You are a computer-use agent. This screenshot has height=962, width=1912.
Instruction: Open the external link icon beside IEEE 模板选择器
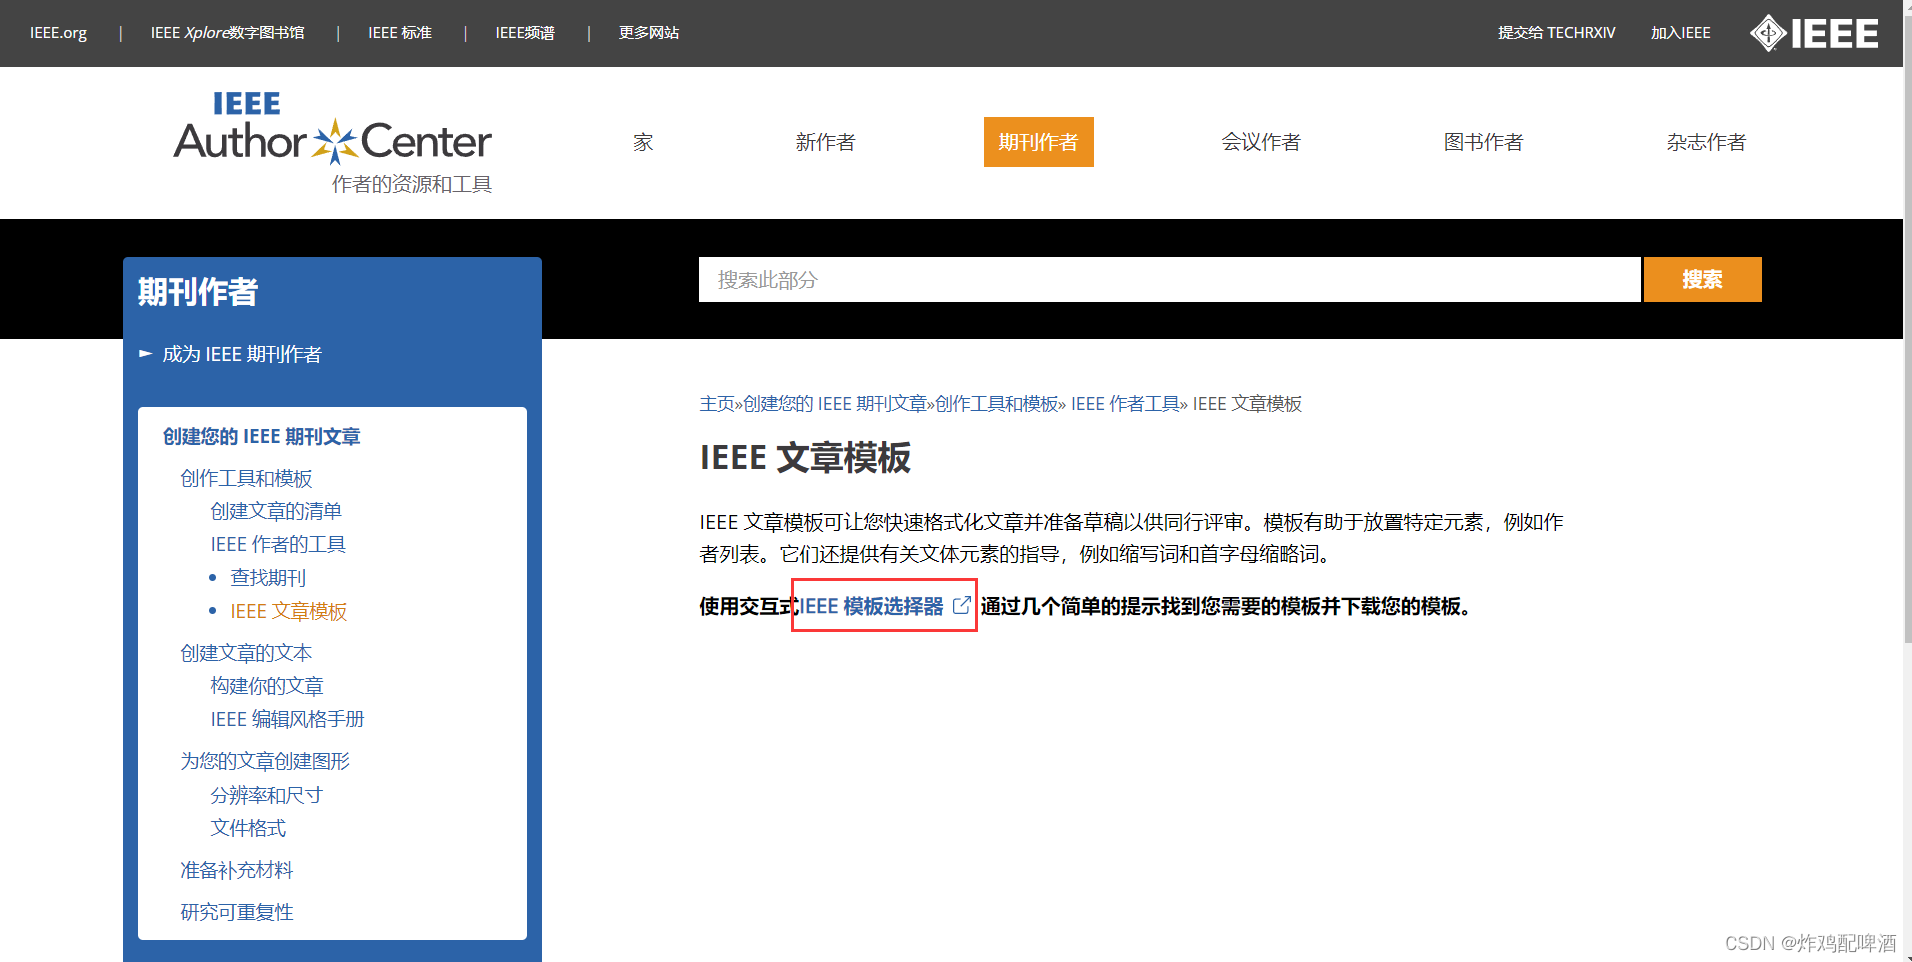[x=961, y=605]
